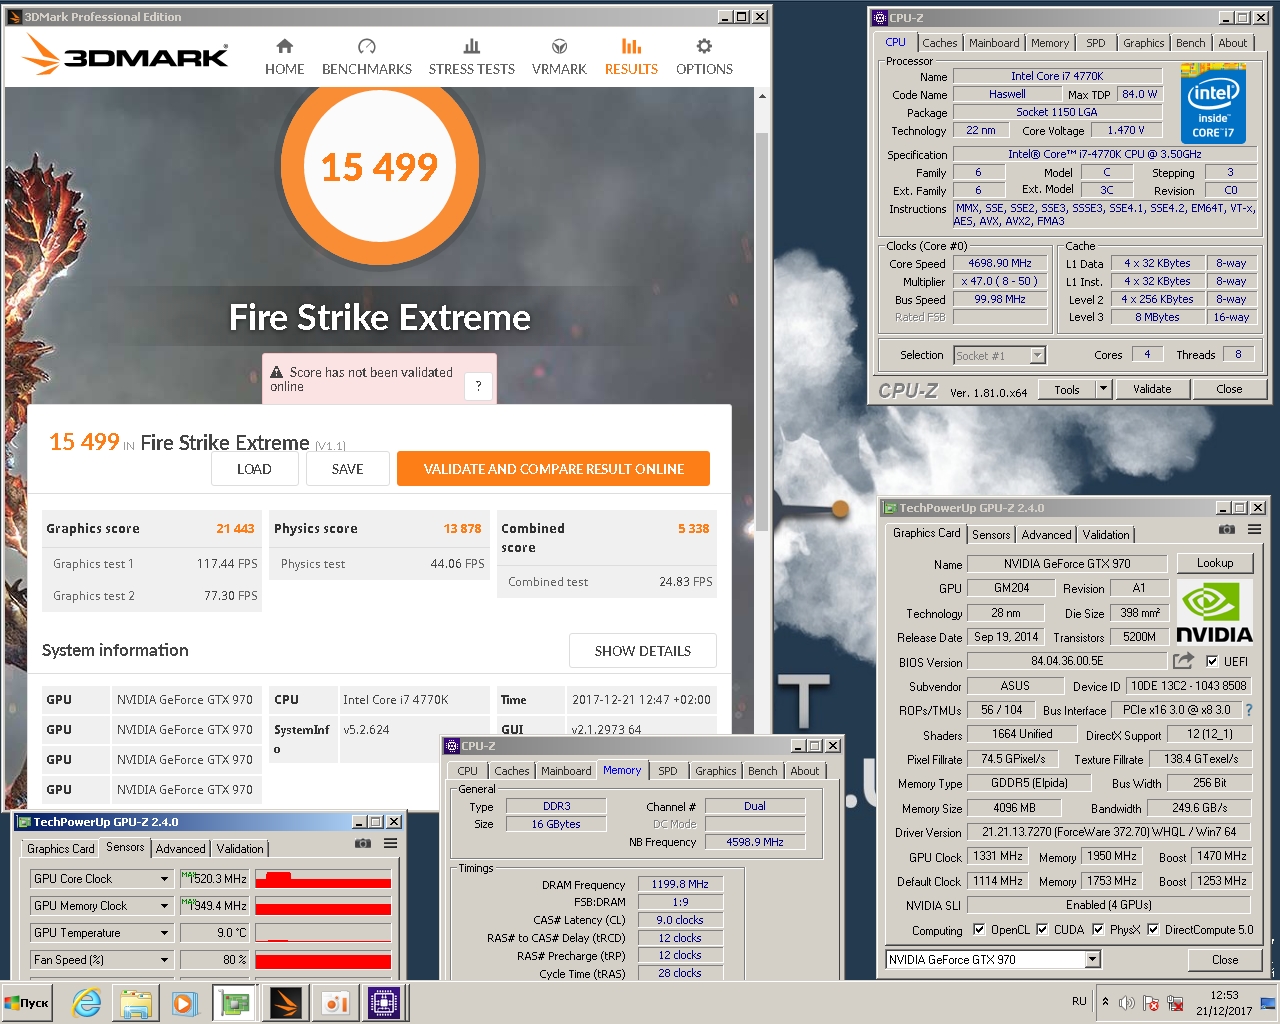The image size is (1280, 1024).
Task: Click Validate and Compare Result Online
Action: coord(553,469)
